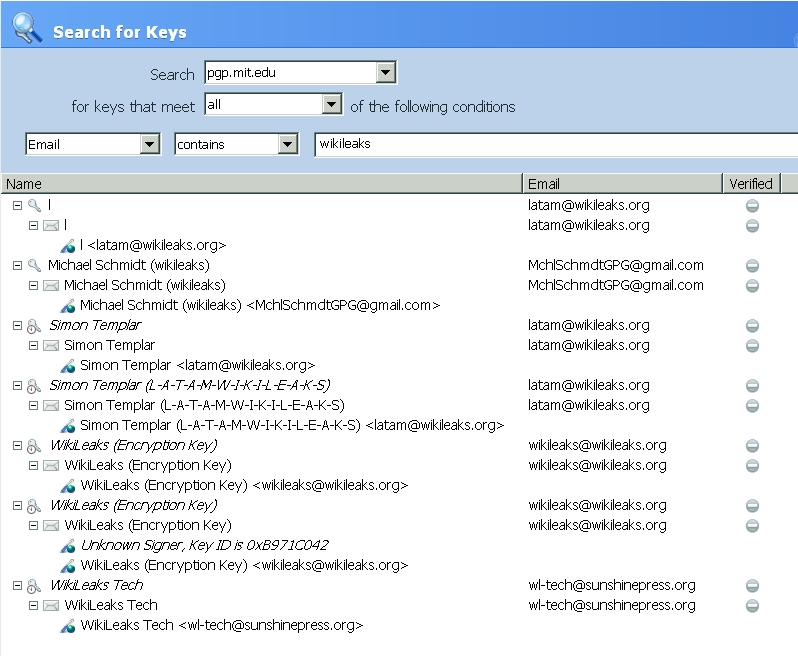Click the signature icon beside Michael Schmidt <MchlSchmdtGPG@gmail.com>

(x=68, y=306)
